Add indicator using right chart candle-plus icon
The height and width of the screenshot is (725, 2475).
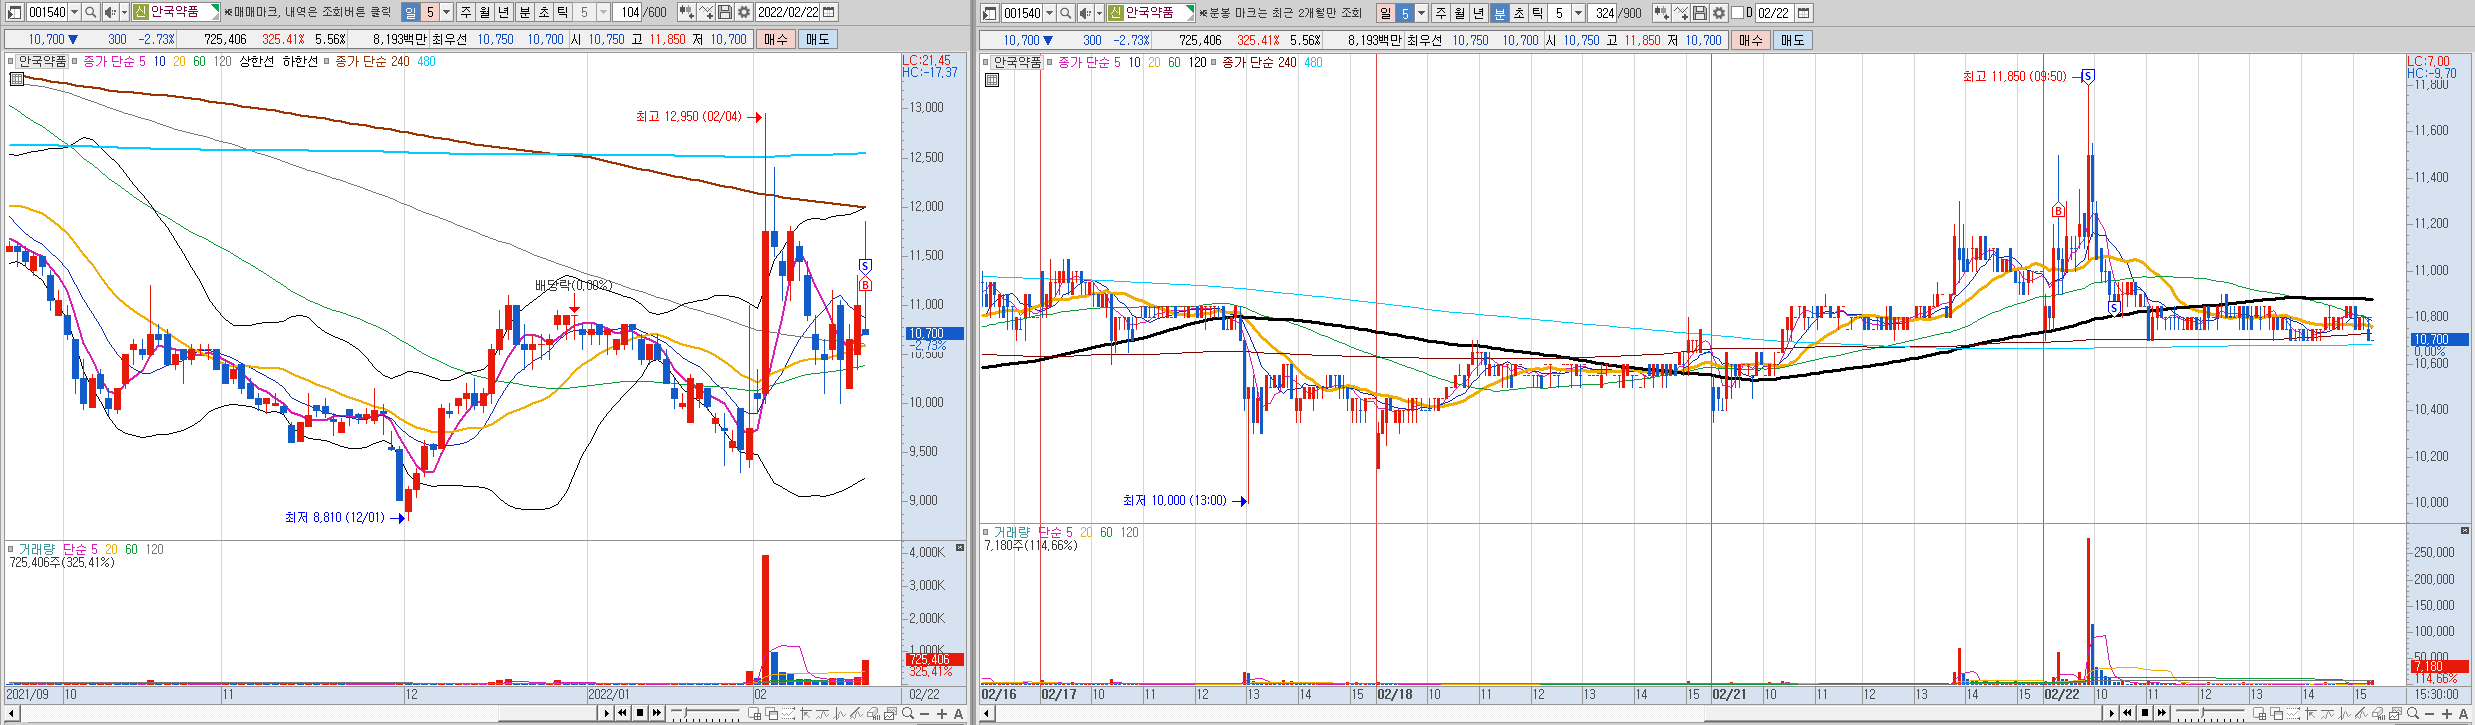click(1662, 13)
